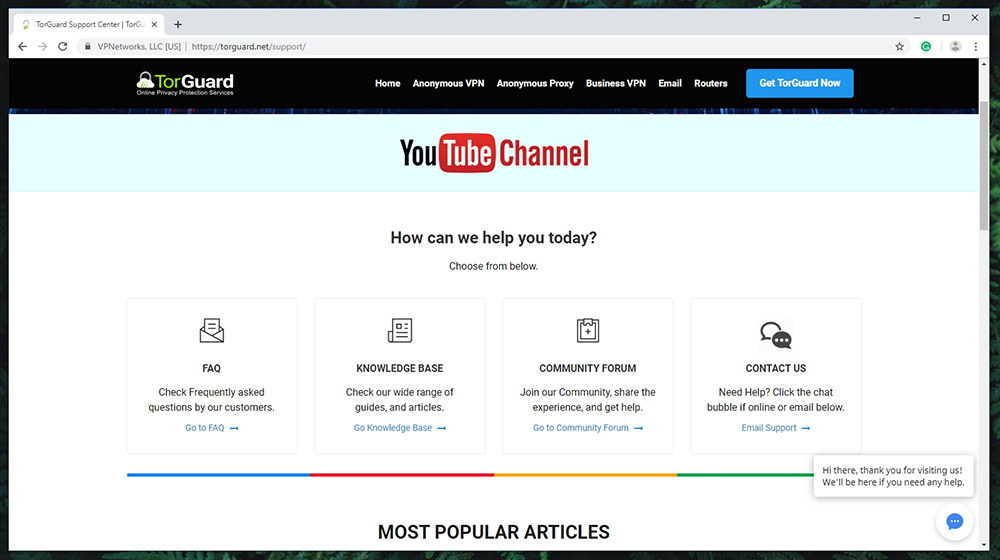Click the Get TorGuard Now button
Image resolution: width=1000 pixels, height=560 pixels.
pos(800,84)
